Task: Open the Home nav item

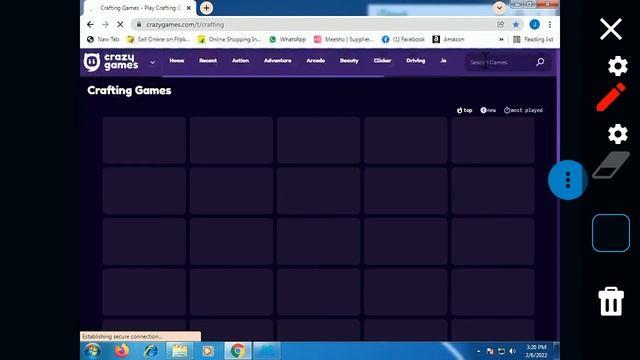Action: coord(177,60)
